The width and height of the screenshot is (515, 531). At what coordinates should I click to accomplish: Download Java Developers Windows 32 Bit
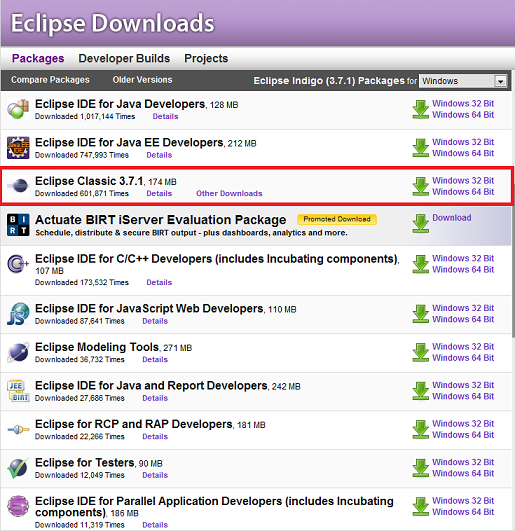tap(463, 103)
